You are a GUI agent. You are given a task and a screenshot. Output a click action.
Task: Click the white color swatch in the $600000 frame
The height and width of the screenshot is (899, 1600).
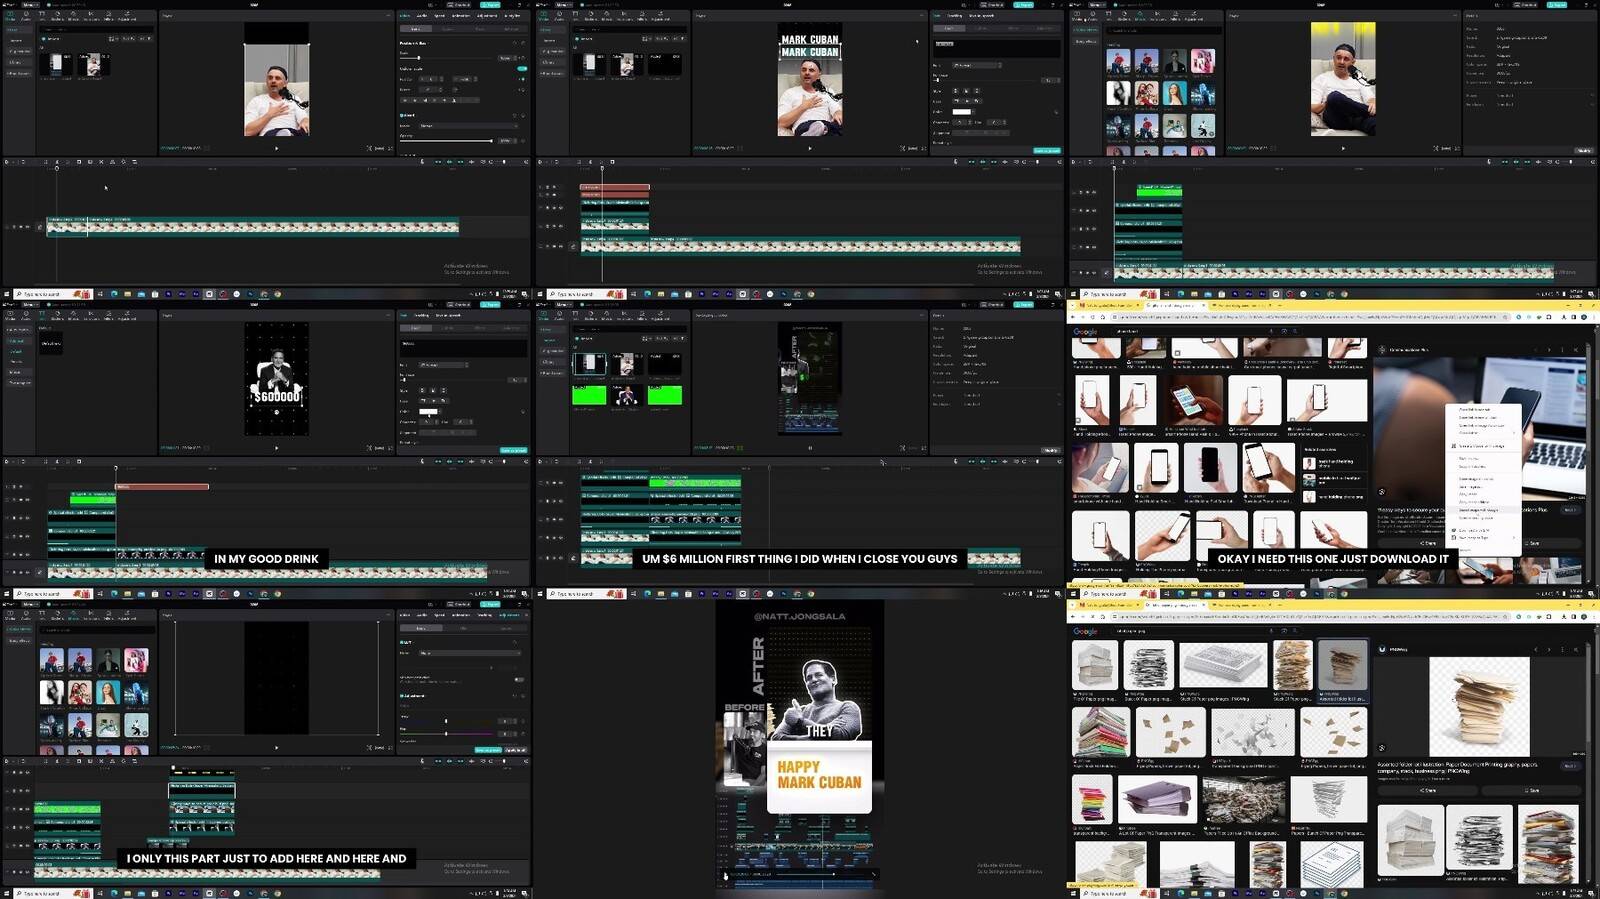tap(428, 412)
